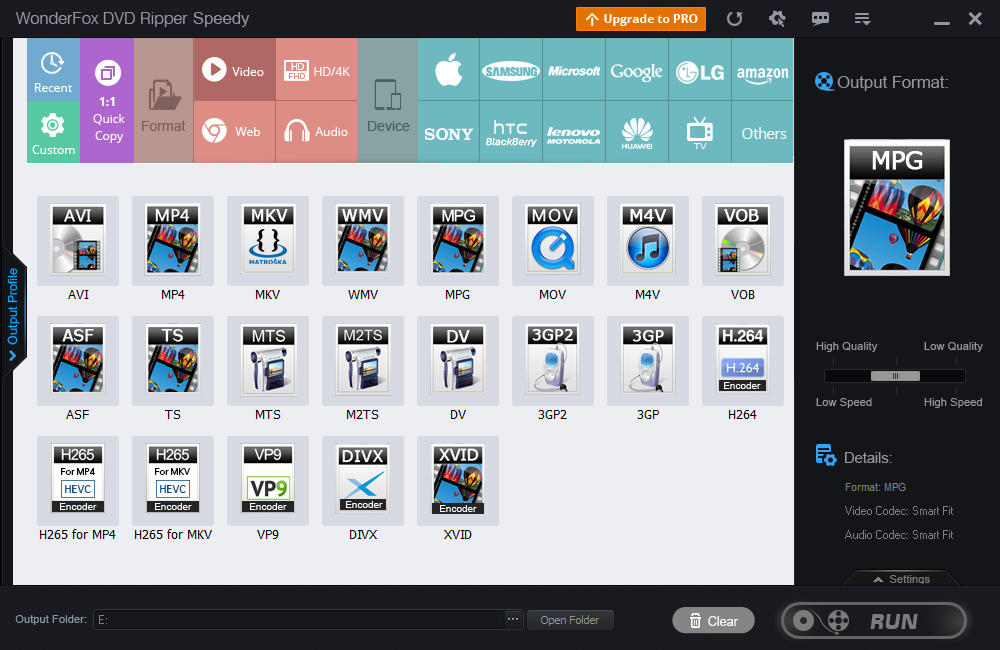The width and height of the screenshot is (1000, 650).
Task: Open the main menu list icon
Action: pyautogui.click(x=862, y=18)
